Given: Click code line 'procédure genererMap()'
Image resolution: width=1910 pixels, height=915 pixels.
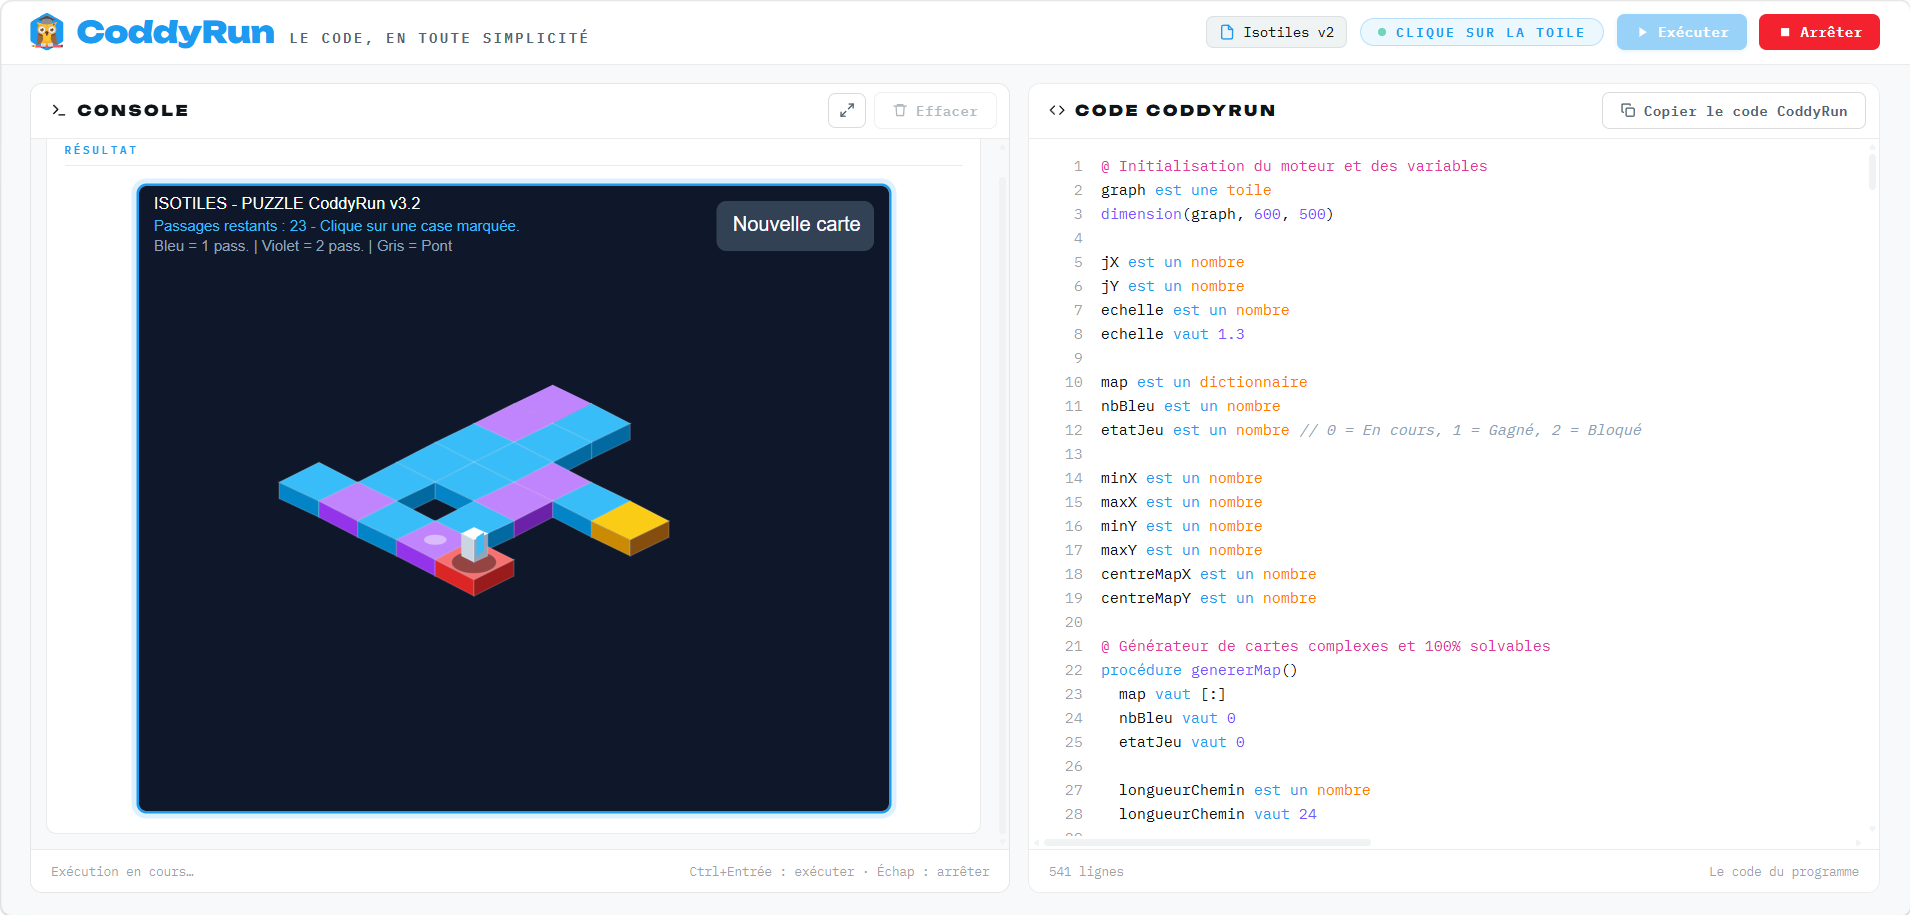Looking at the screenshot, I should (x=1199, y=670).
